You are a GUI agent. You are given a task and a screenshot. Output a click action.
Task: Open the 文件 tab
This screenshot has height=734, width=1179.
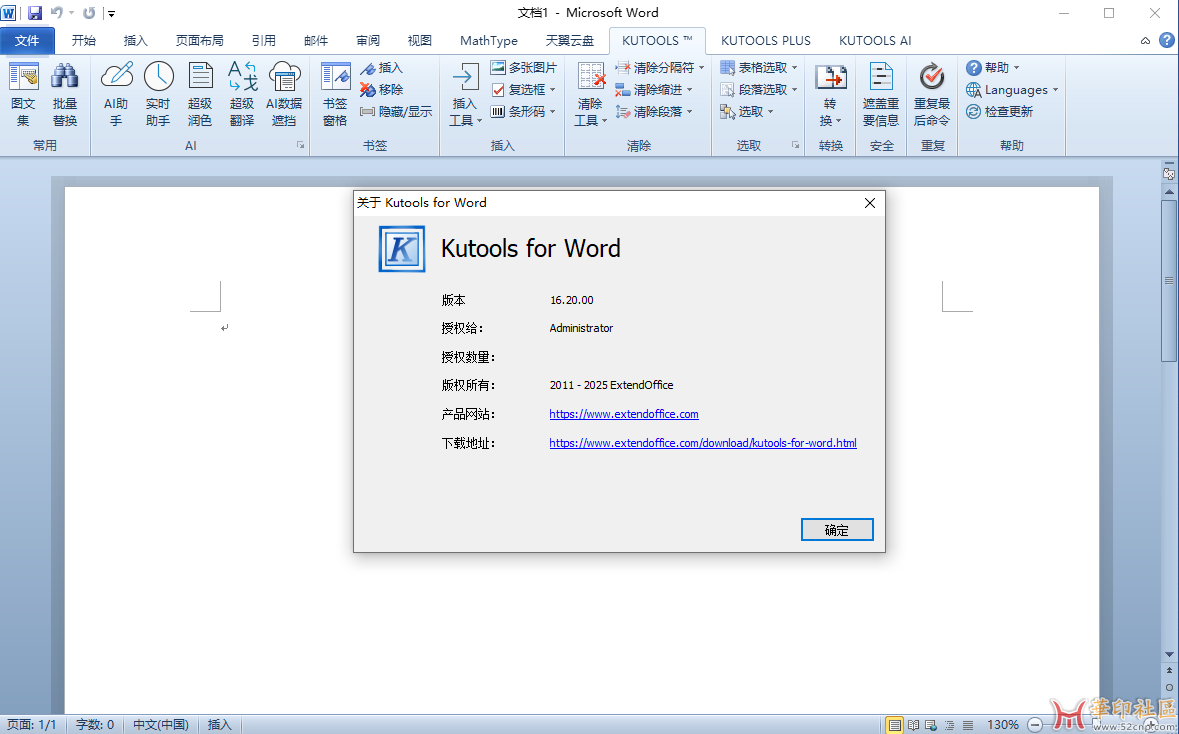[x=27, y=41]
